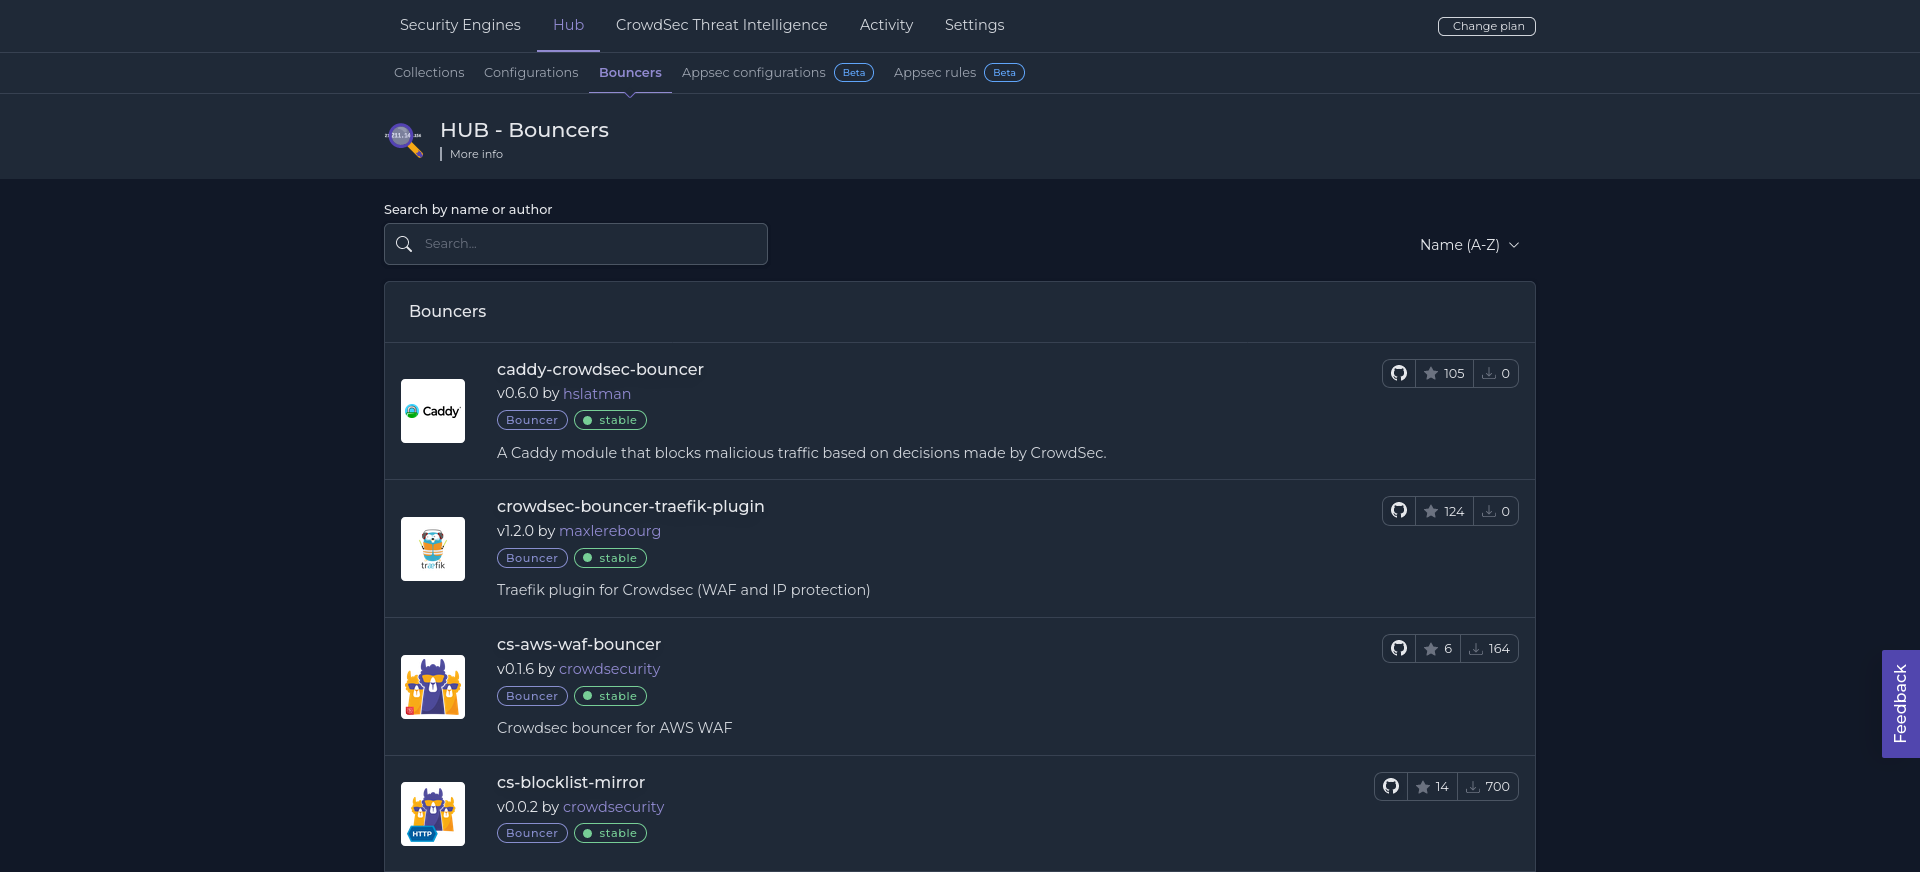Switch to the Collections tab
The width and height of the screenshot is (1920, 872).
coord(429,73)
